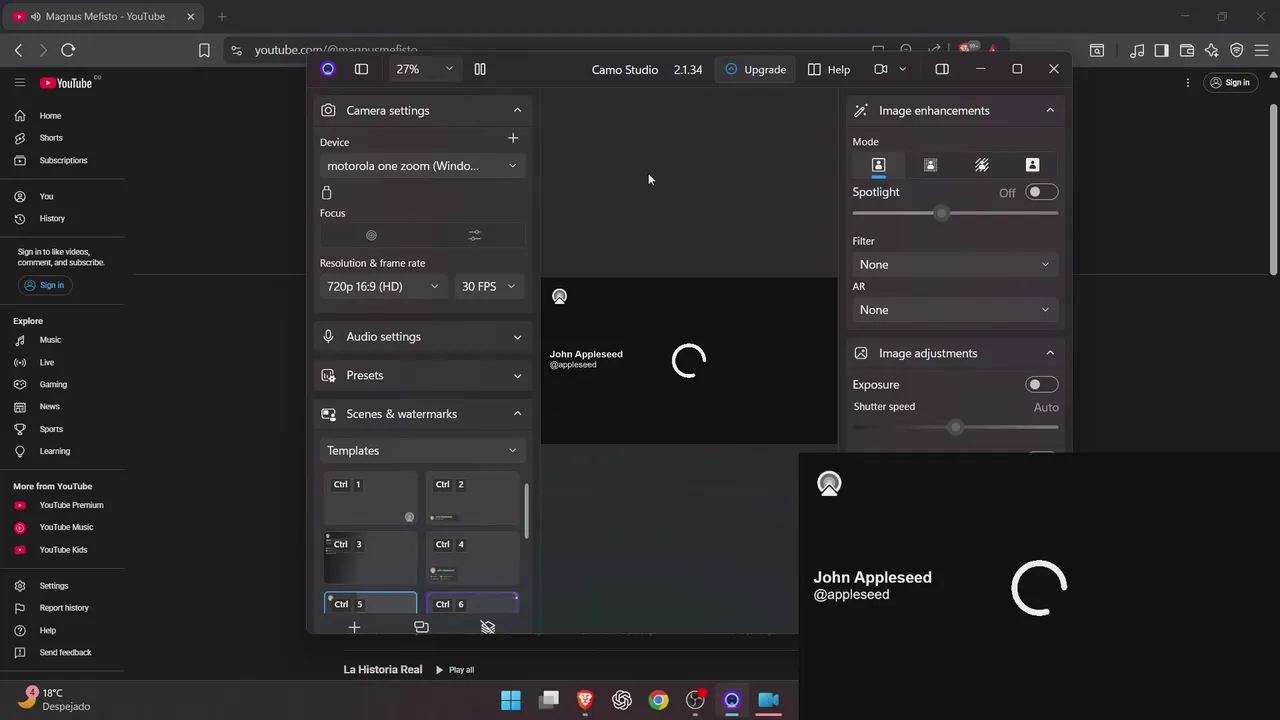1280x720 pixels.
Task: Select the auto focus target icon
Action: 371,235
